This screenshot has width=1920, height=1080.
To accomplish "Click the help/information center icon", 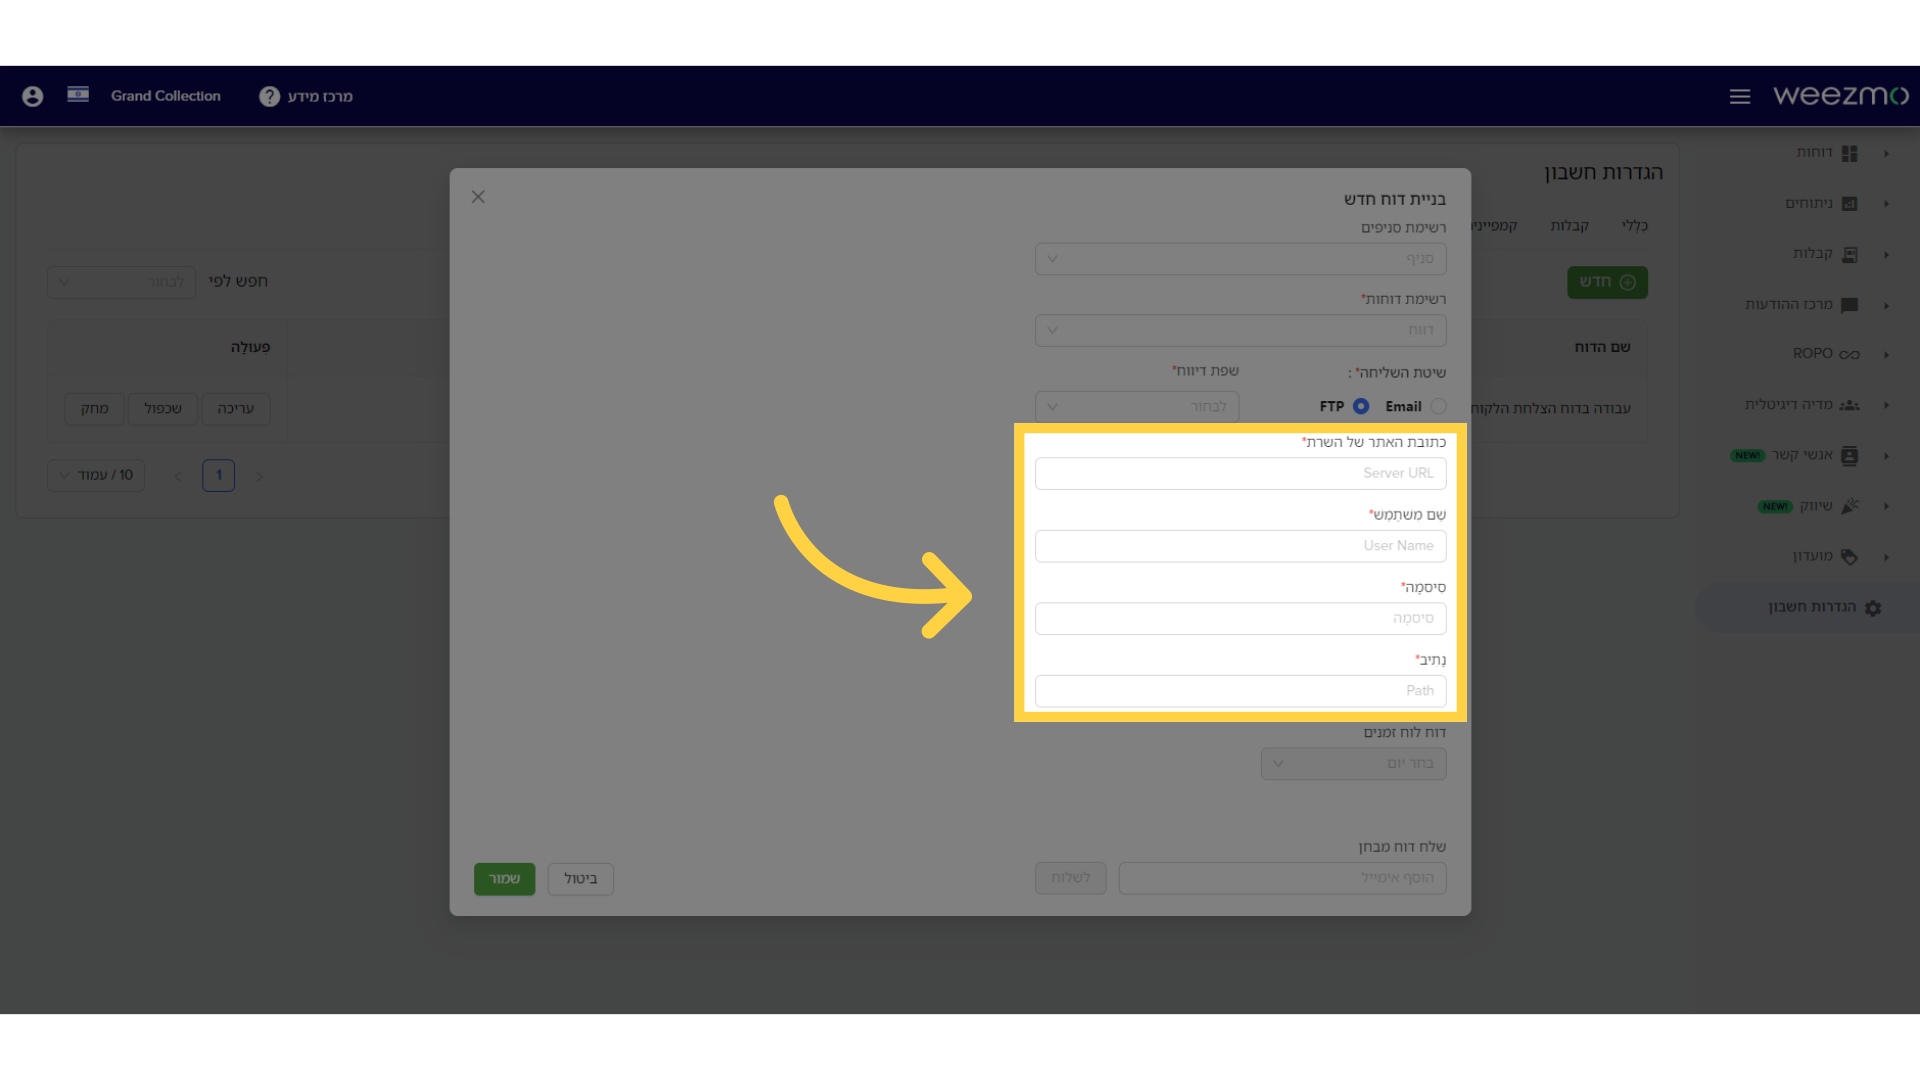I will click(269, 96).
